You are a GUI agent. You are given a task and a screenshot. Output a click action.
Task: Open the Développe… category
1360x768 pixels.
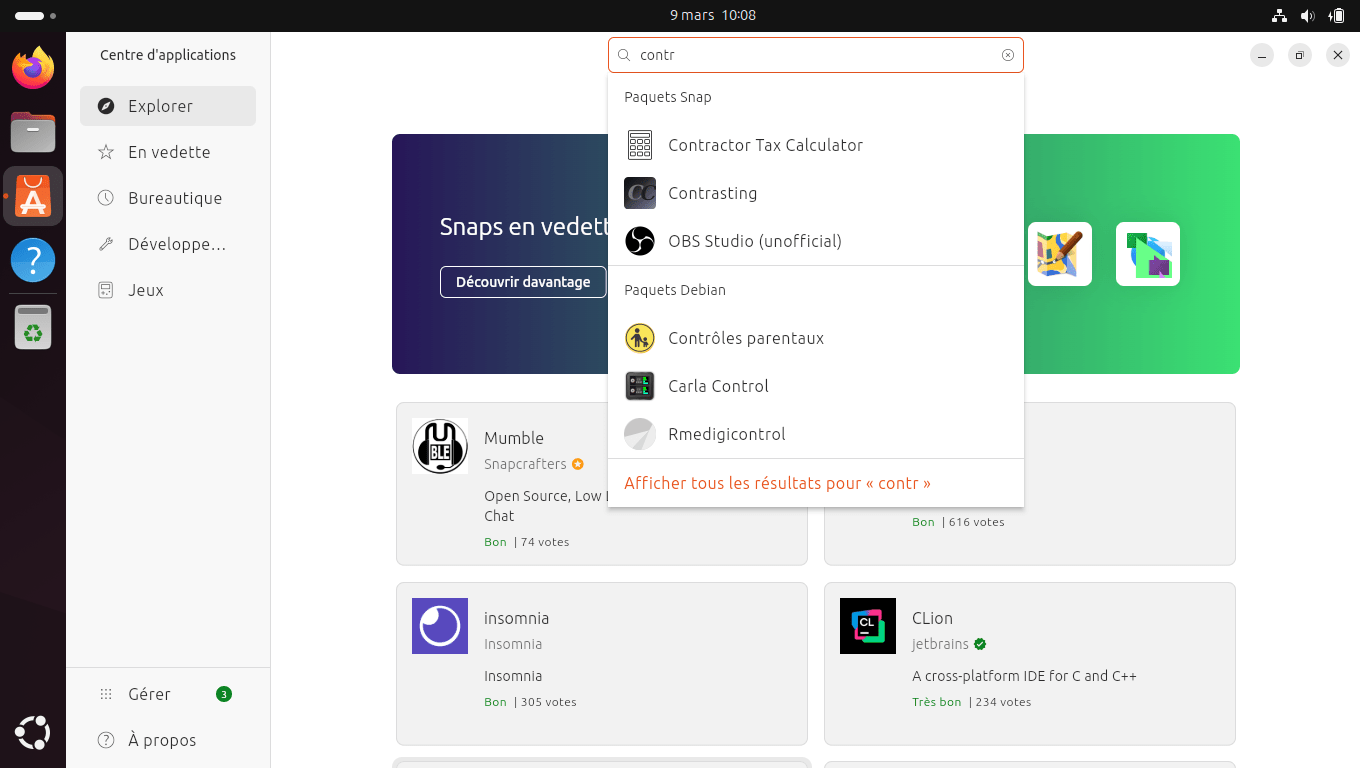pyautogui.click(x=168, y=244)
